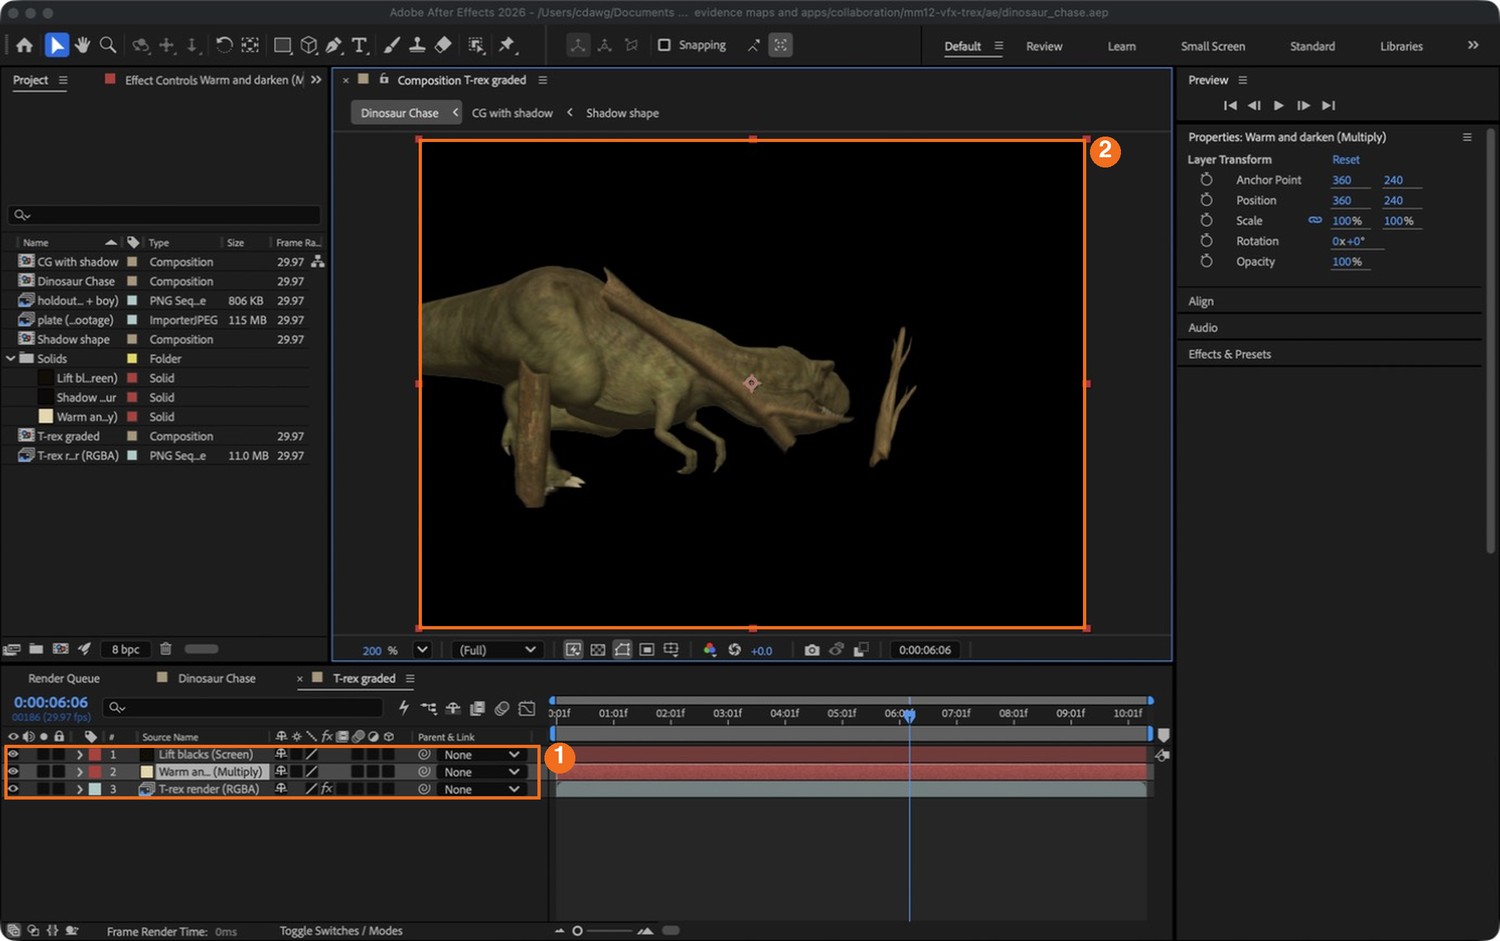Open the (Full) resolution dropdown
The height and width of the screenshot is (941, 1500).
(497, 650)
